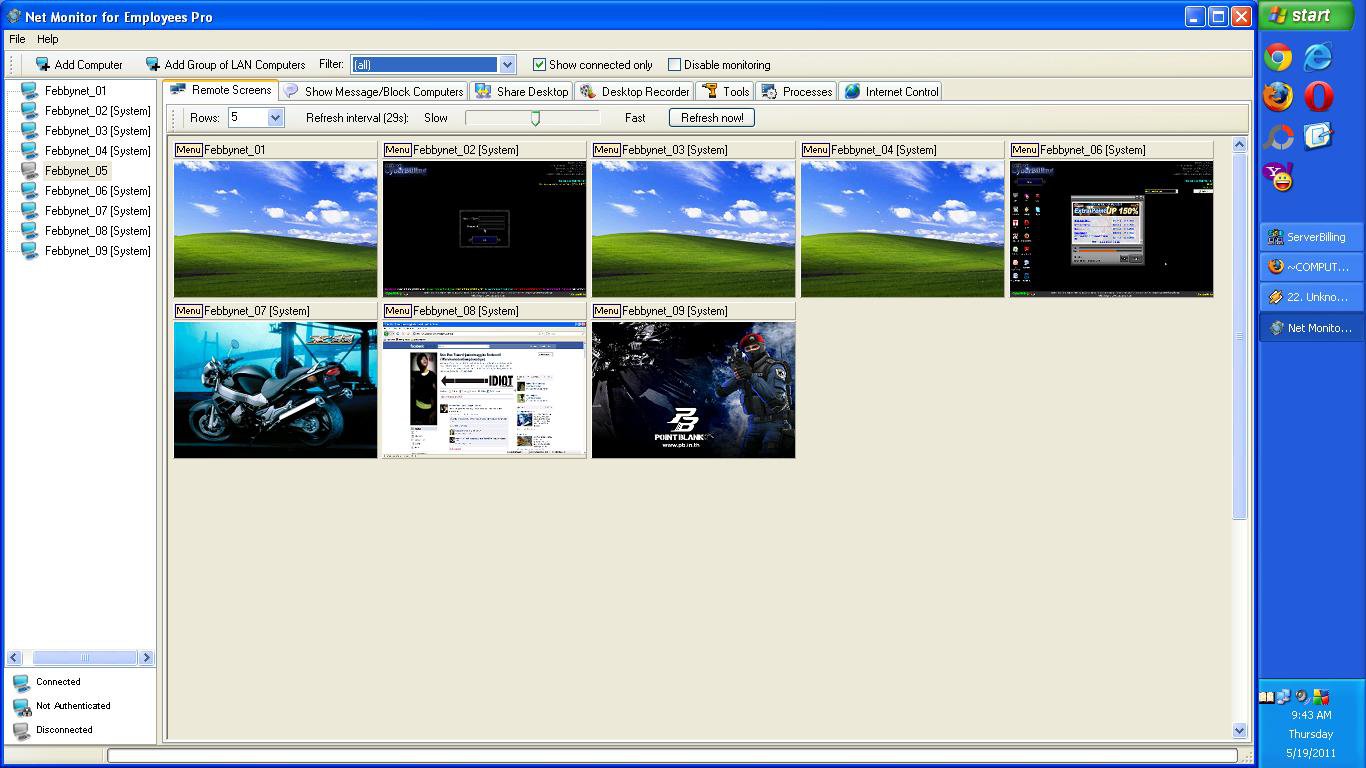1366x768 pixels.
Task: Open the Menu dropdown for Febbynet_07 screen
Action: point(188,311)
